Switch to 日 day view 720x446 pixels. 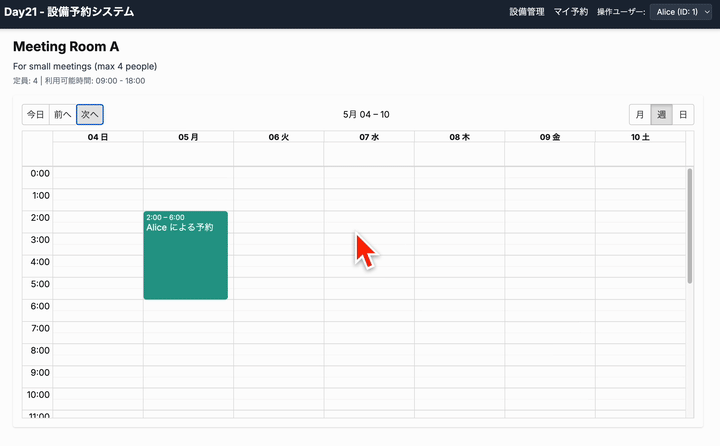(x=683, y=114)
